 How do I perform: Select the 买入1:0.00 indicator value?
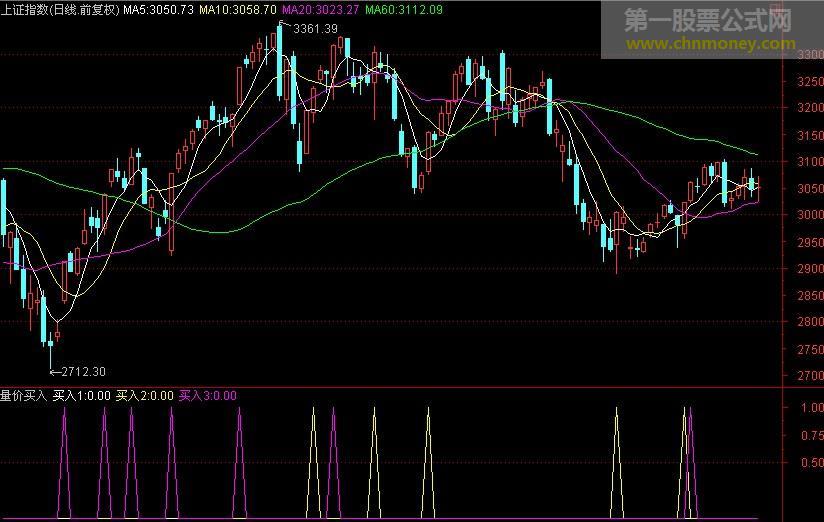click(81, 395)
